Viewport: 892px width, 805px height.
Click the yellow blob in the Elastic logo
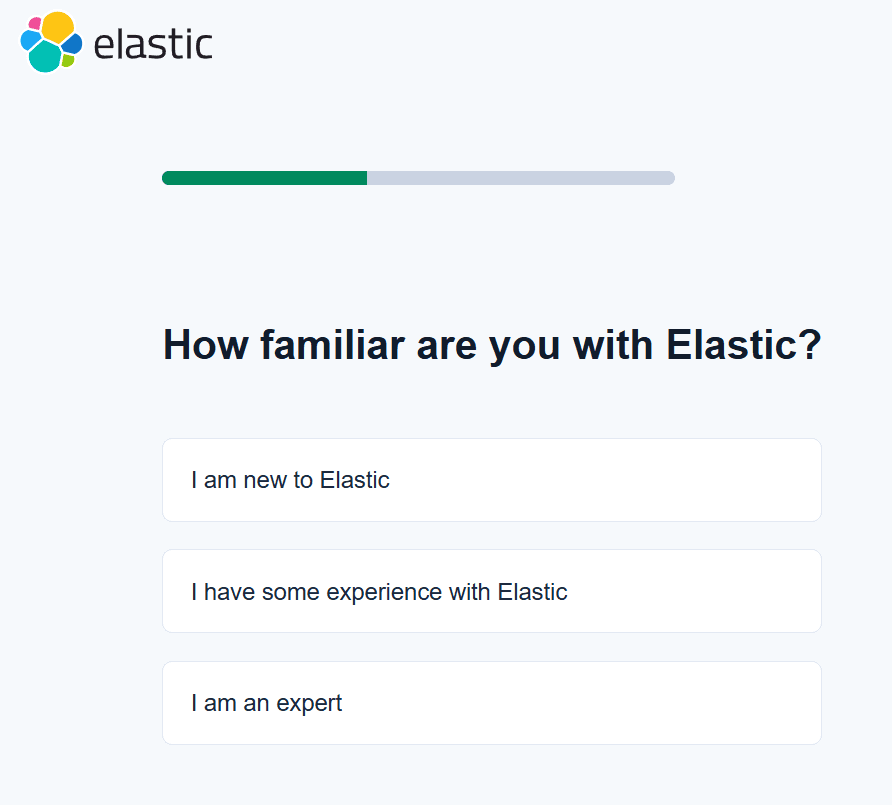pyautogui.click(x=59, y=26)
